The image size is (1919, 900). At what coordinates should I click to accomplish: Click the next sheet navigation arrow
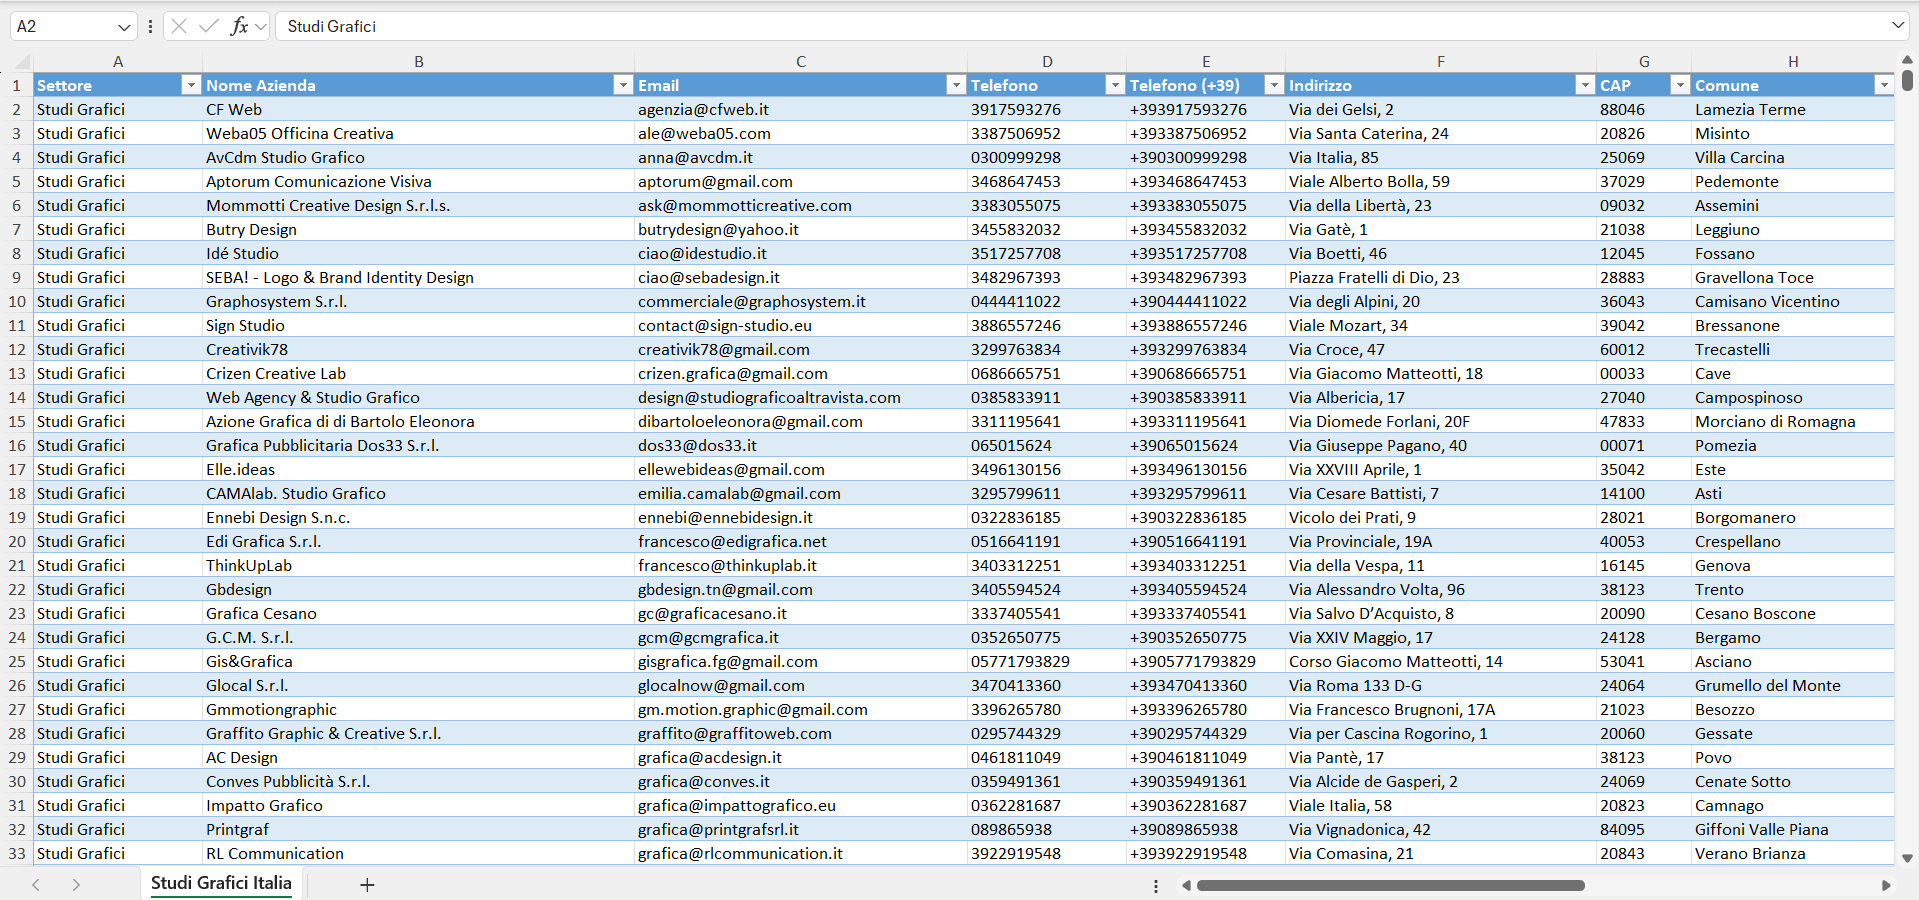(x=76, y=885)
